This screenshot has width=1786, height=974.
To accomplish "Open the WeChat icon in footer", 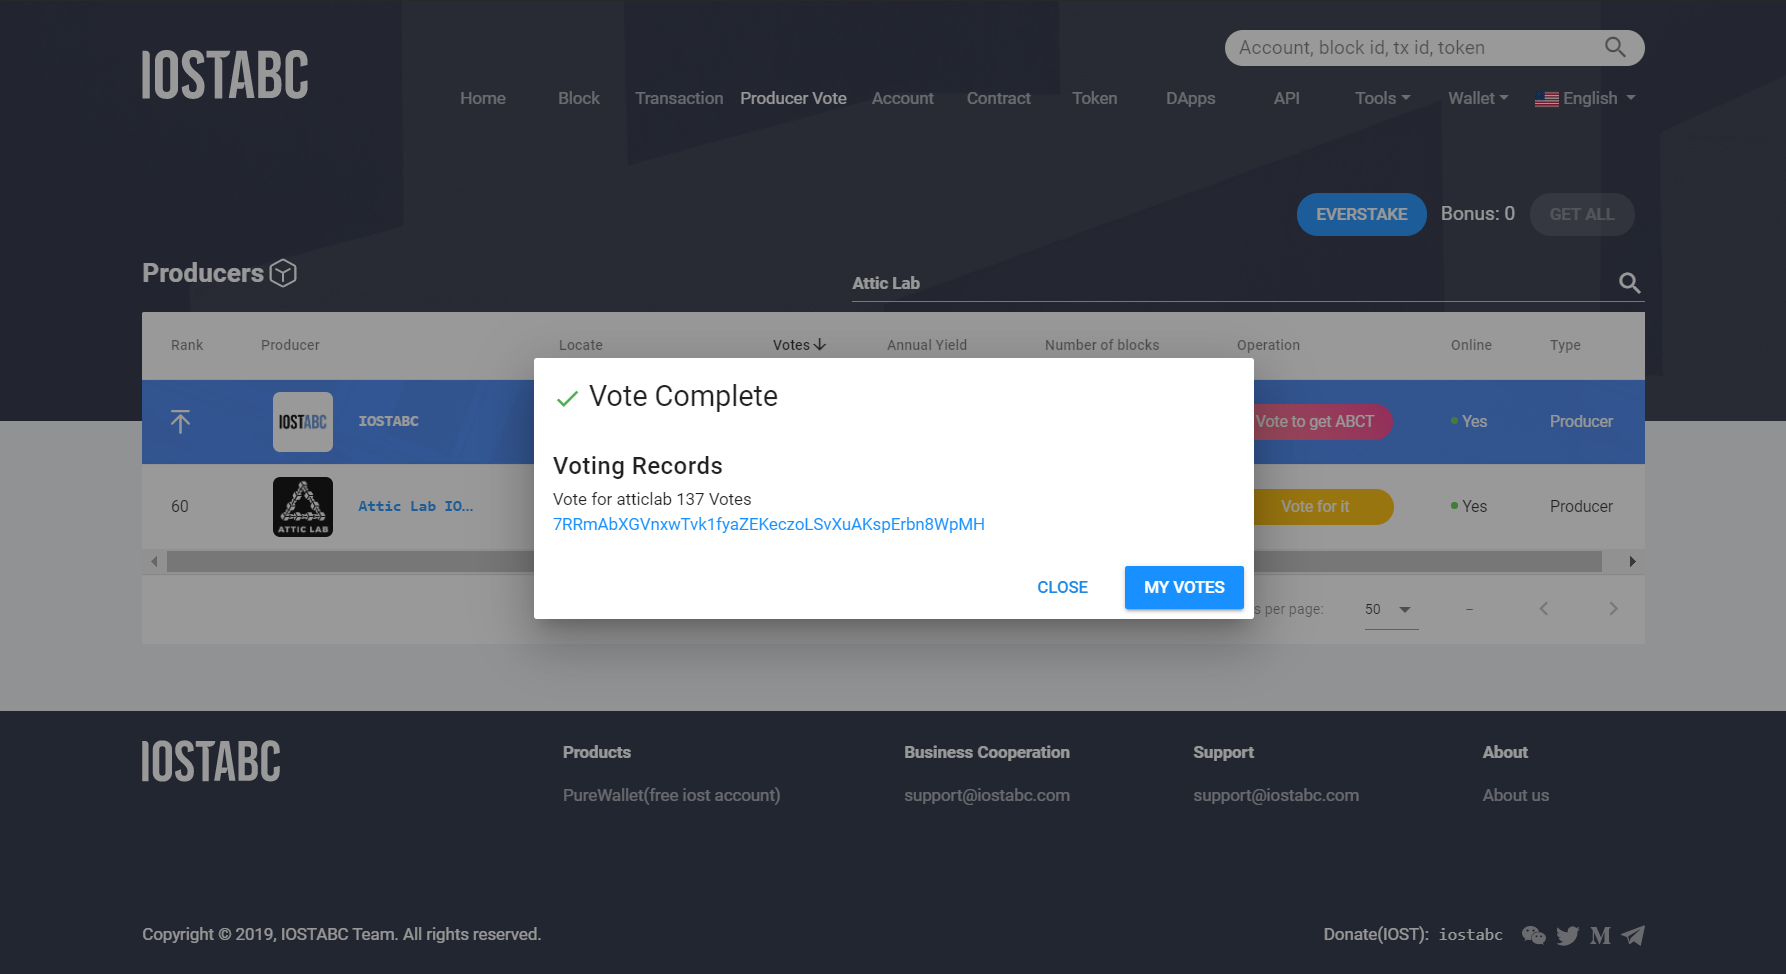I will (x=1534, y=935).
